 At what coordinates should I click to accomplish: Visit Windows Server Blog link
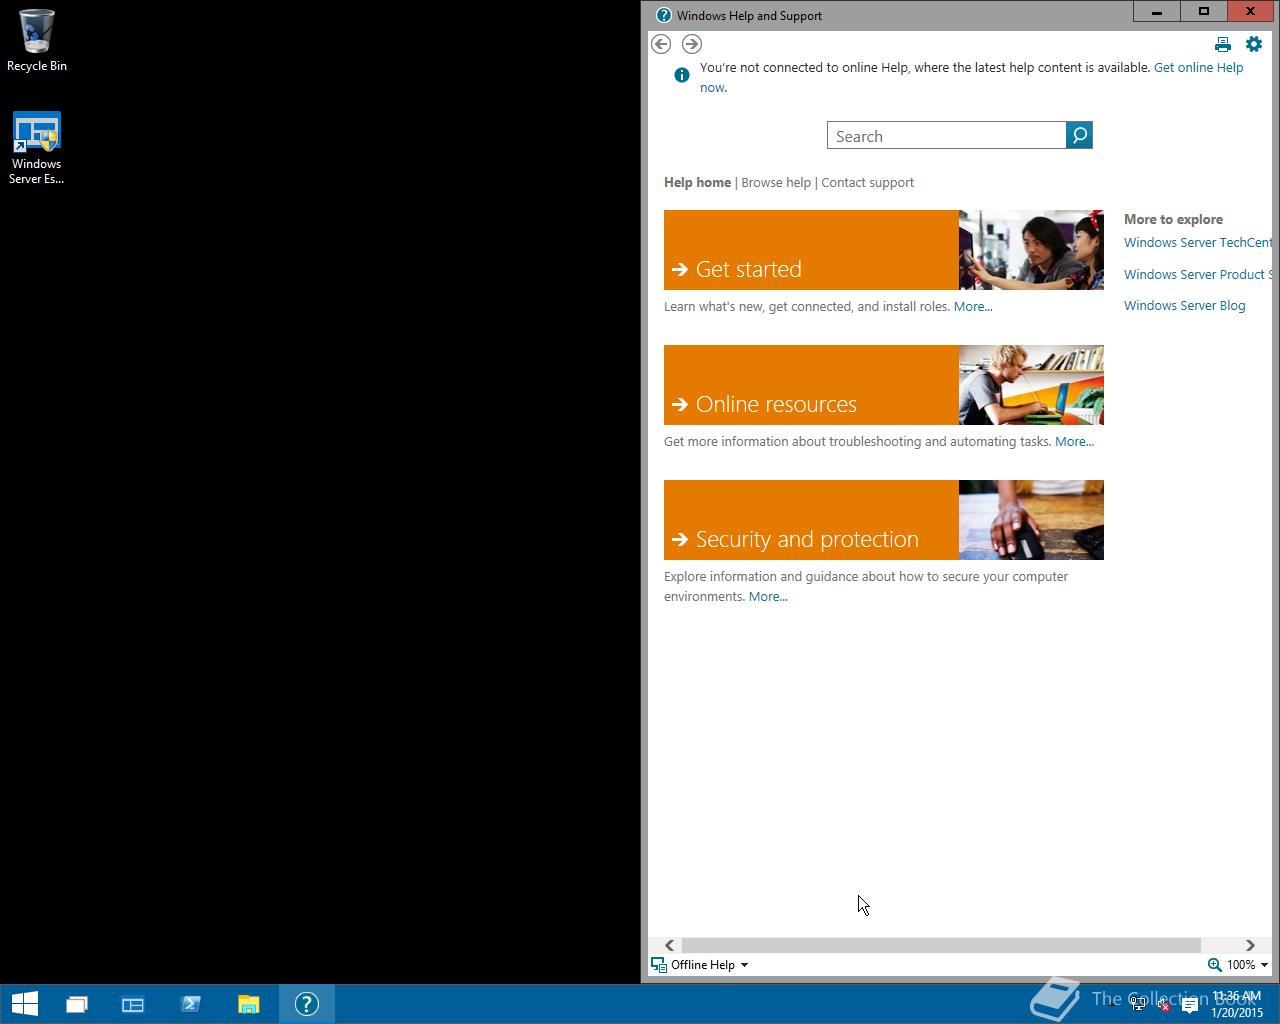pos(1184,305)
